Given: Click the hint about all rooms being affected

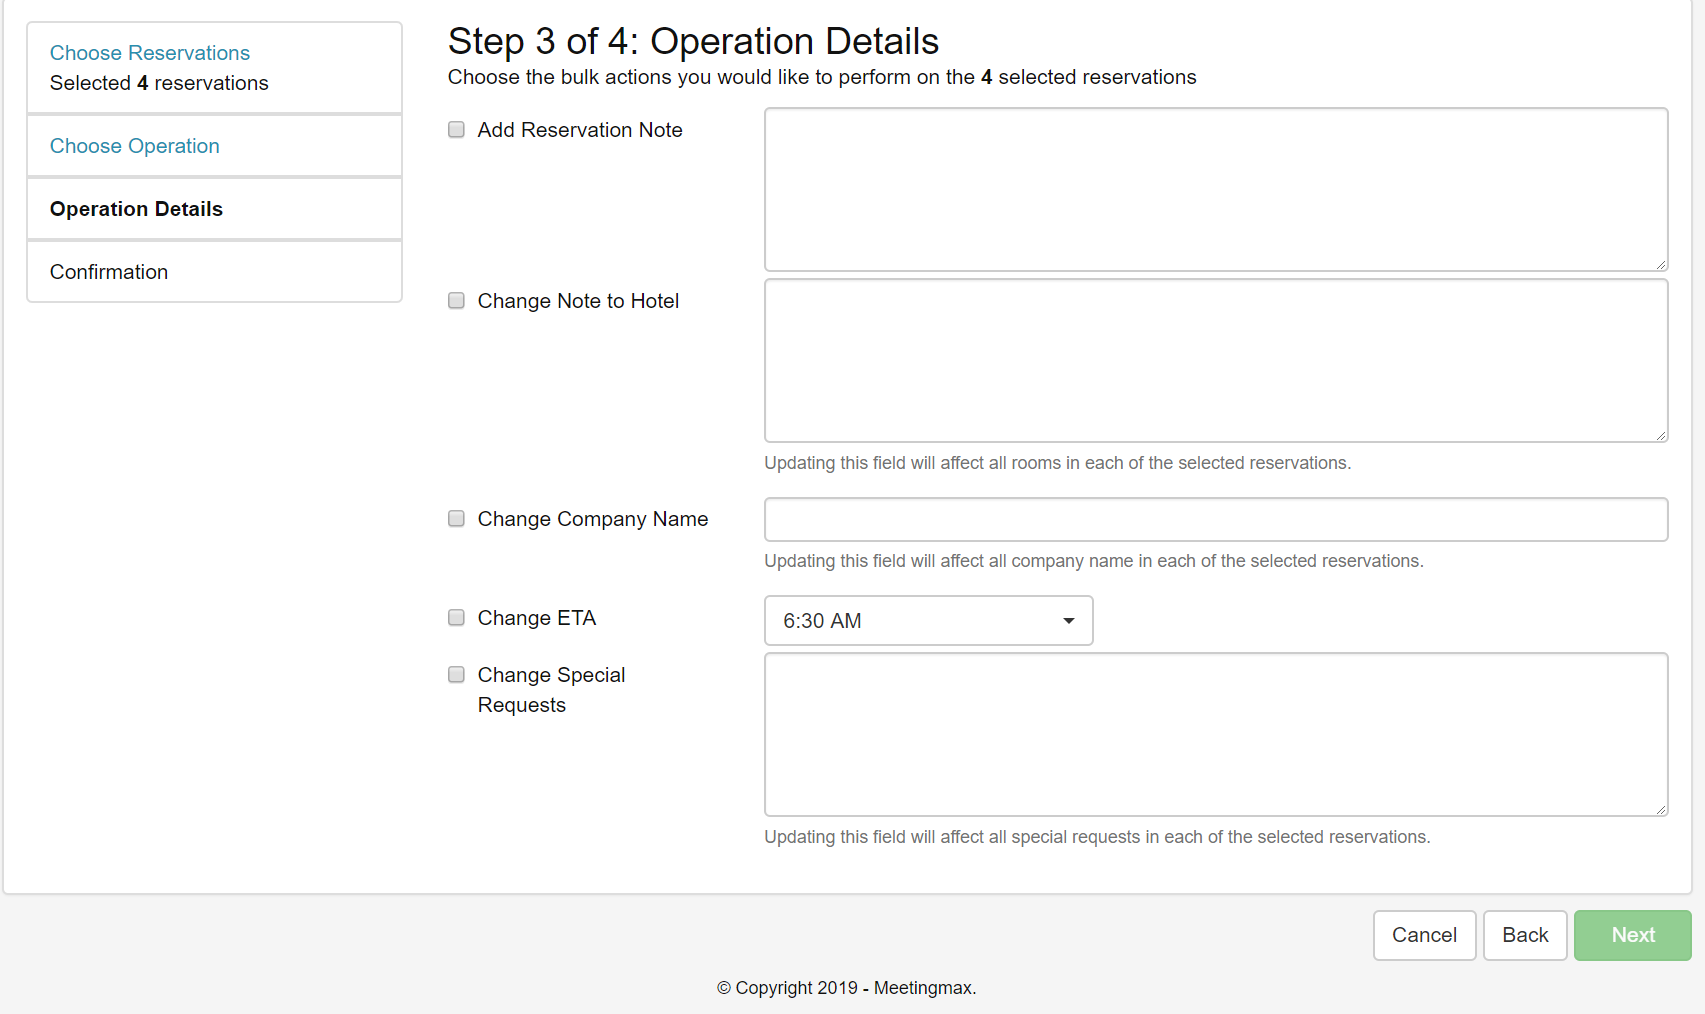Looking at the screenshot, I should [1057, 463].
